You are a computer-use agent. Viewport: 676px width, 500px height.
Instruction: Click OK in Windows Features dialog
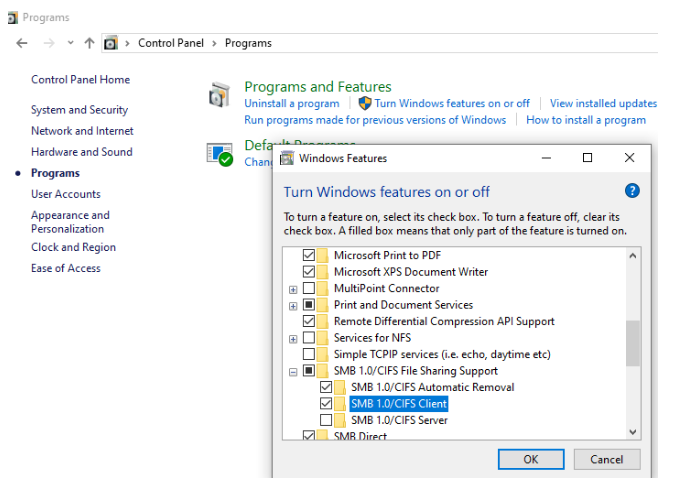click(531, 459)
